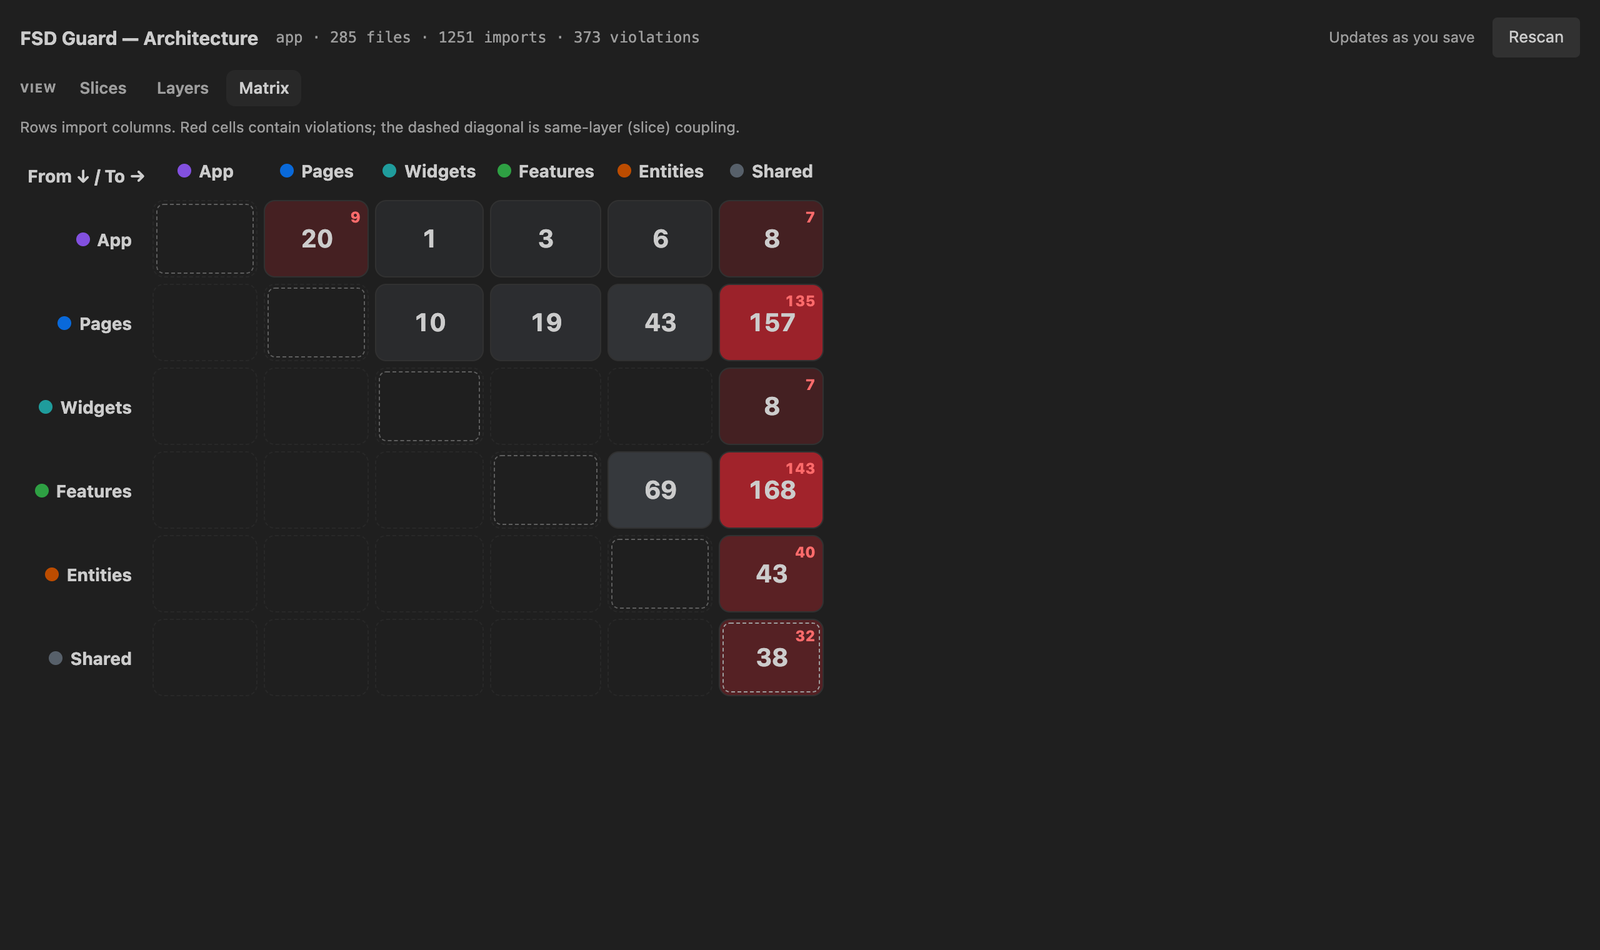1600x950 pixels.
Task: Select the App to Entities cell showing 6
Action: (660, 239)
